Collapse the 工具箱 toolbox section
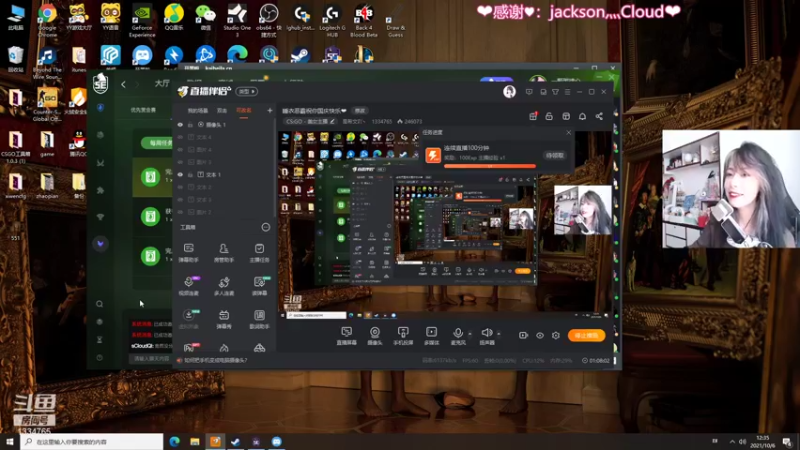Image resolution: width=800 pixels, height=450 pixels. 266,227
